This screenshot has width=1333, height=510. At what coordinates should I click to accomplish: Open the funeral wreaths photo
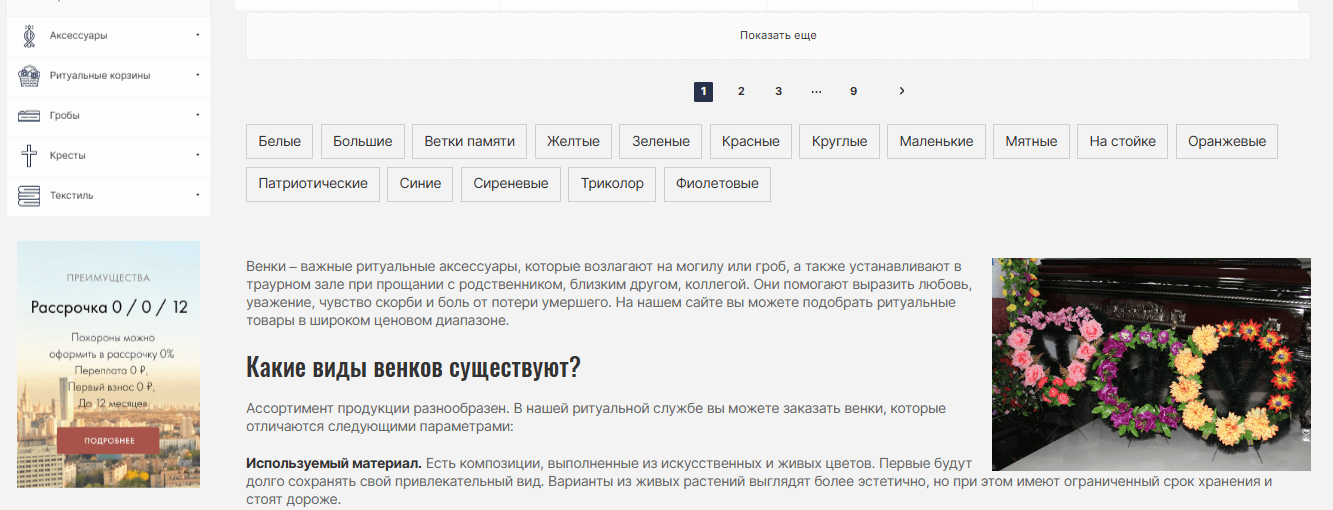tap(1150, 364)
